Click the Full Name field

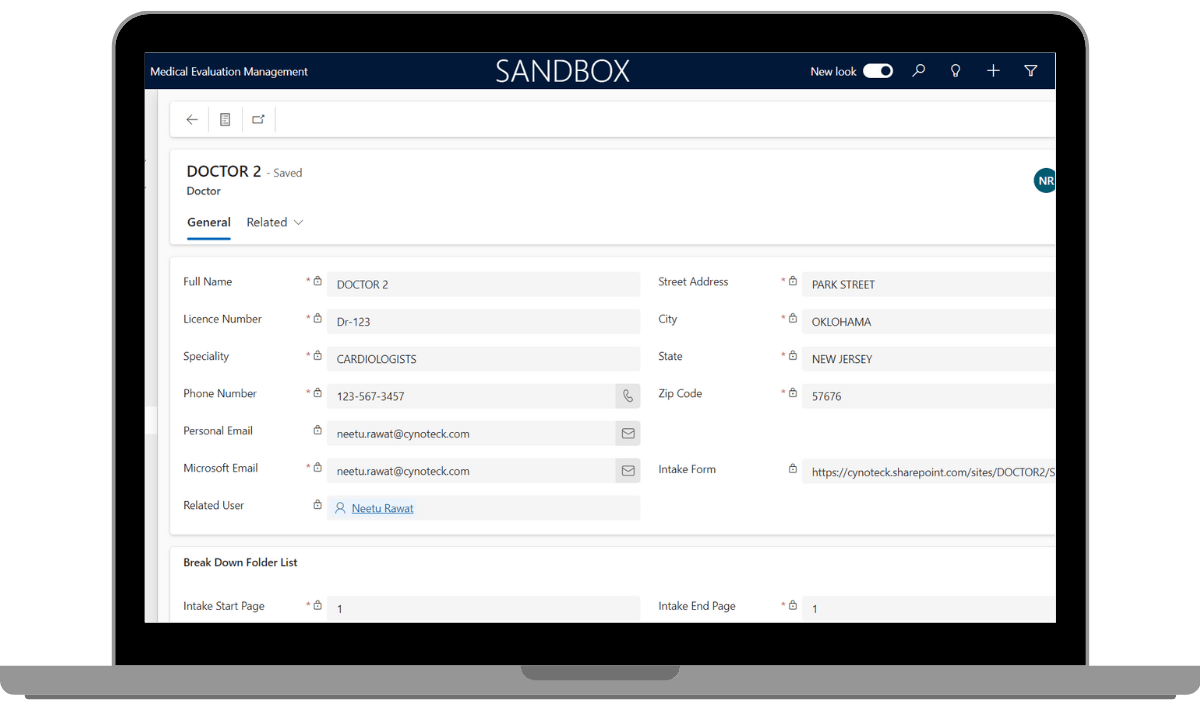pyautogui.click(x=483, y=285)
